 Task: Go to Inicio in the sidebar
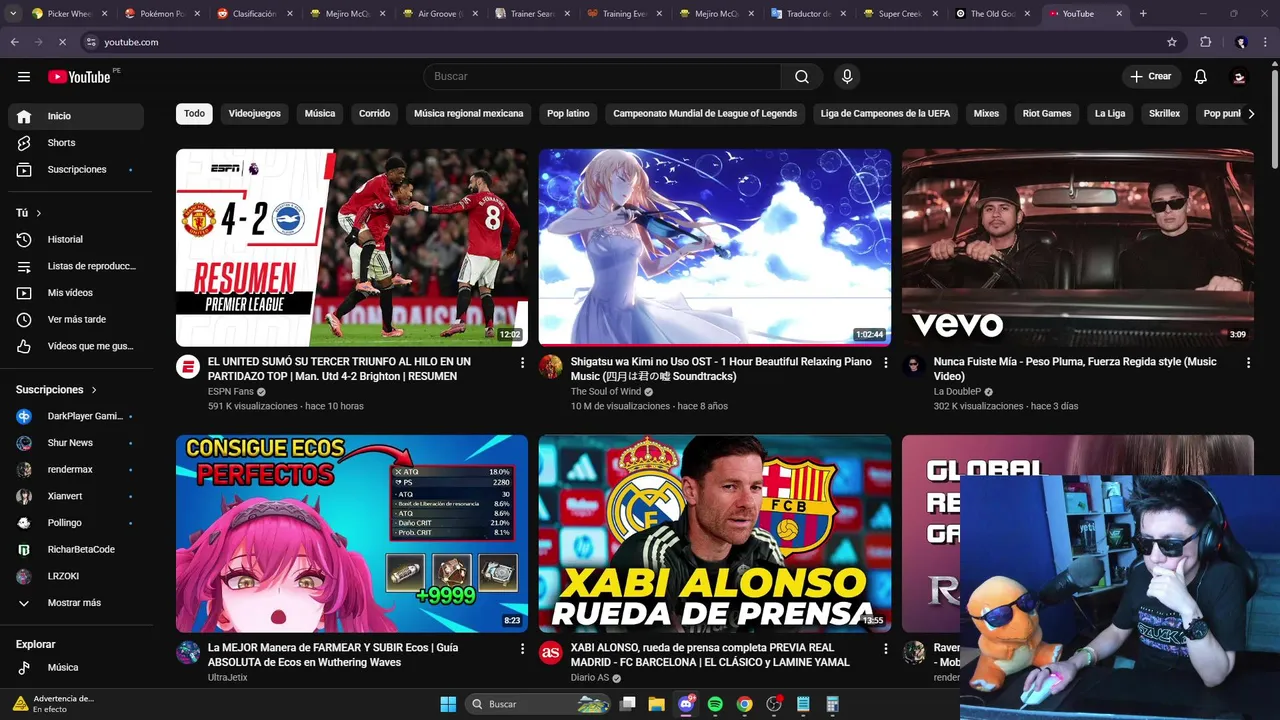tap(76, 116)
